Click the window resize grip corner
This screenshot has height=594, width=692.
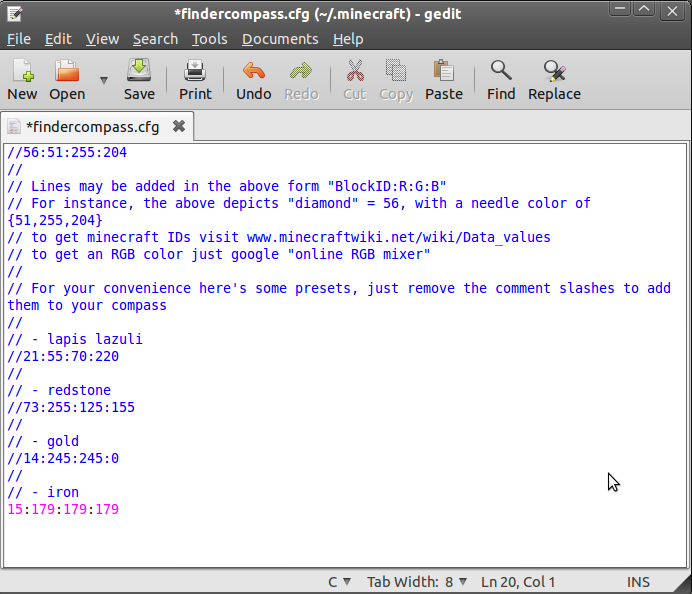(682, 585)
